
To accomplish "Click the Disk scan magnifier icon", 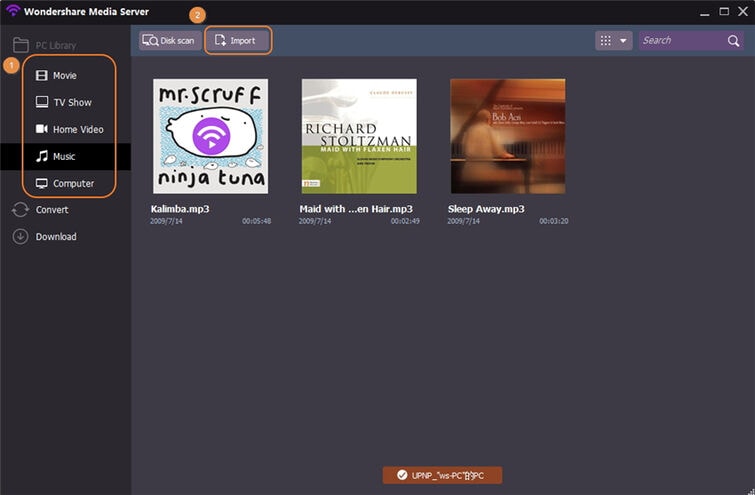I will pyautogui.click(x=150, y=40).
